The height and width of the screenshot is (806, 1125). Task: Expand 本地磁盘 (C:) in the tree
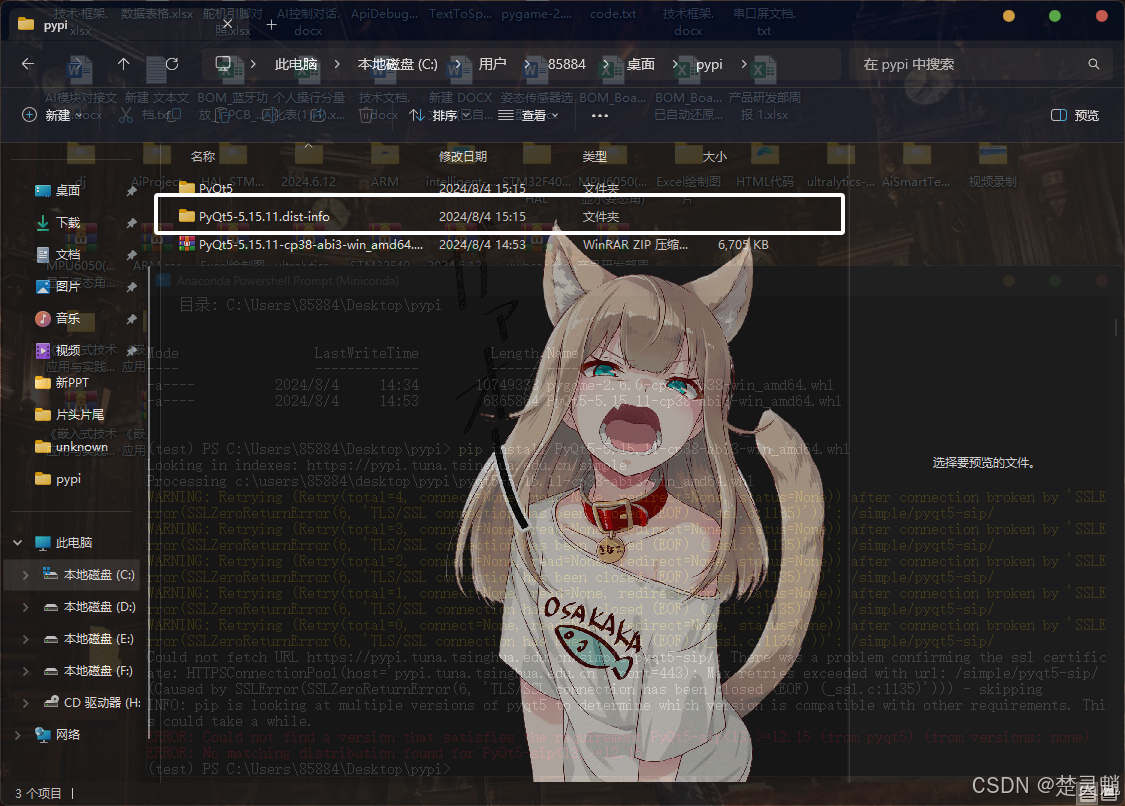click(x=26, y=575)
